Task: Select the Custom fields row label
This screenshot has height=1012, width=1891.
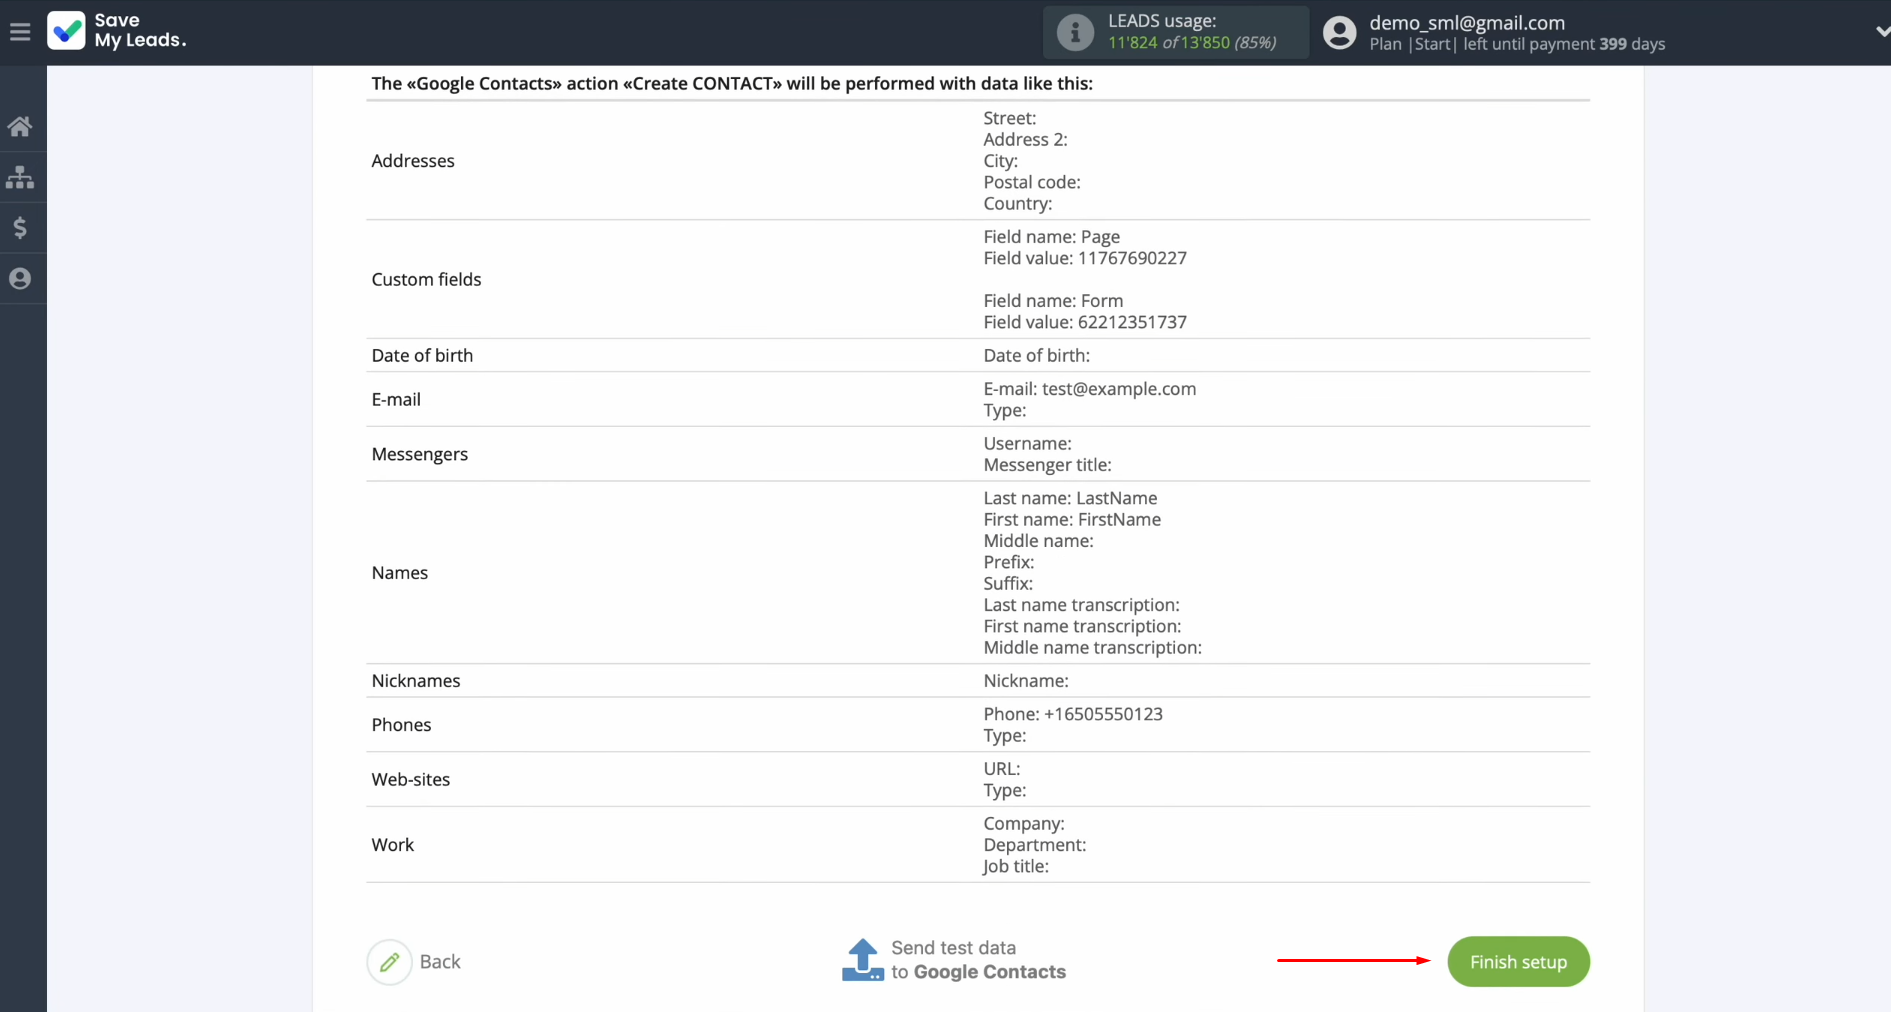Action: (426, 280)
